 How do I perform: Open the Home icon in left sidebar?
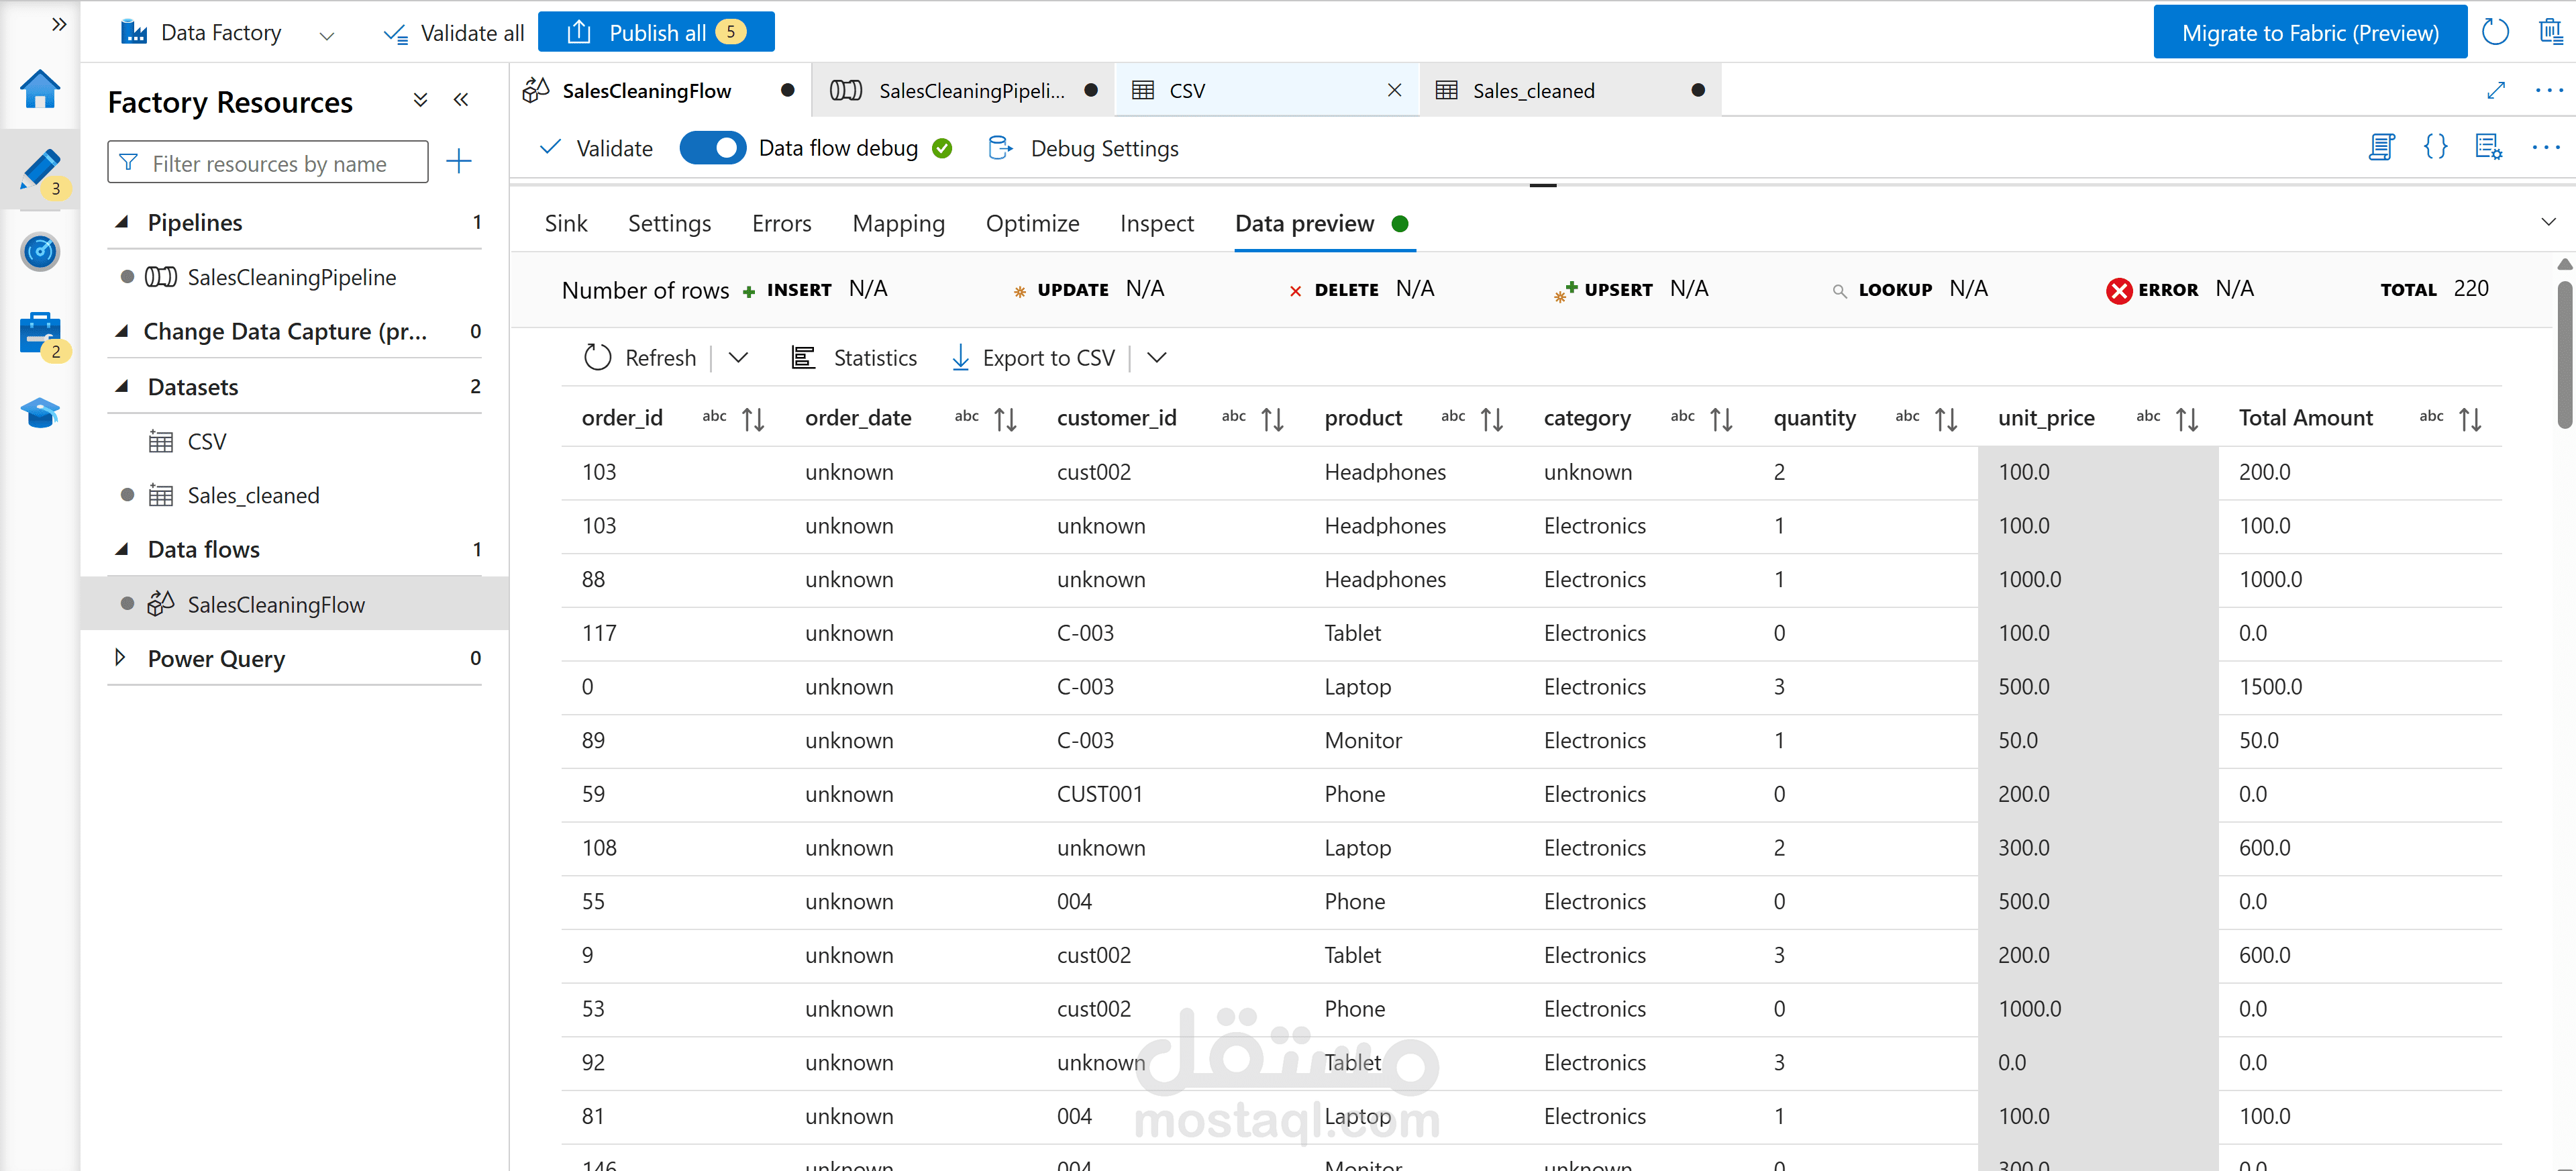(x=40, y=90)
